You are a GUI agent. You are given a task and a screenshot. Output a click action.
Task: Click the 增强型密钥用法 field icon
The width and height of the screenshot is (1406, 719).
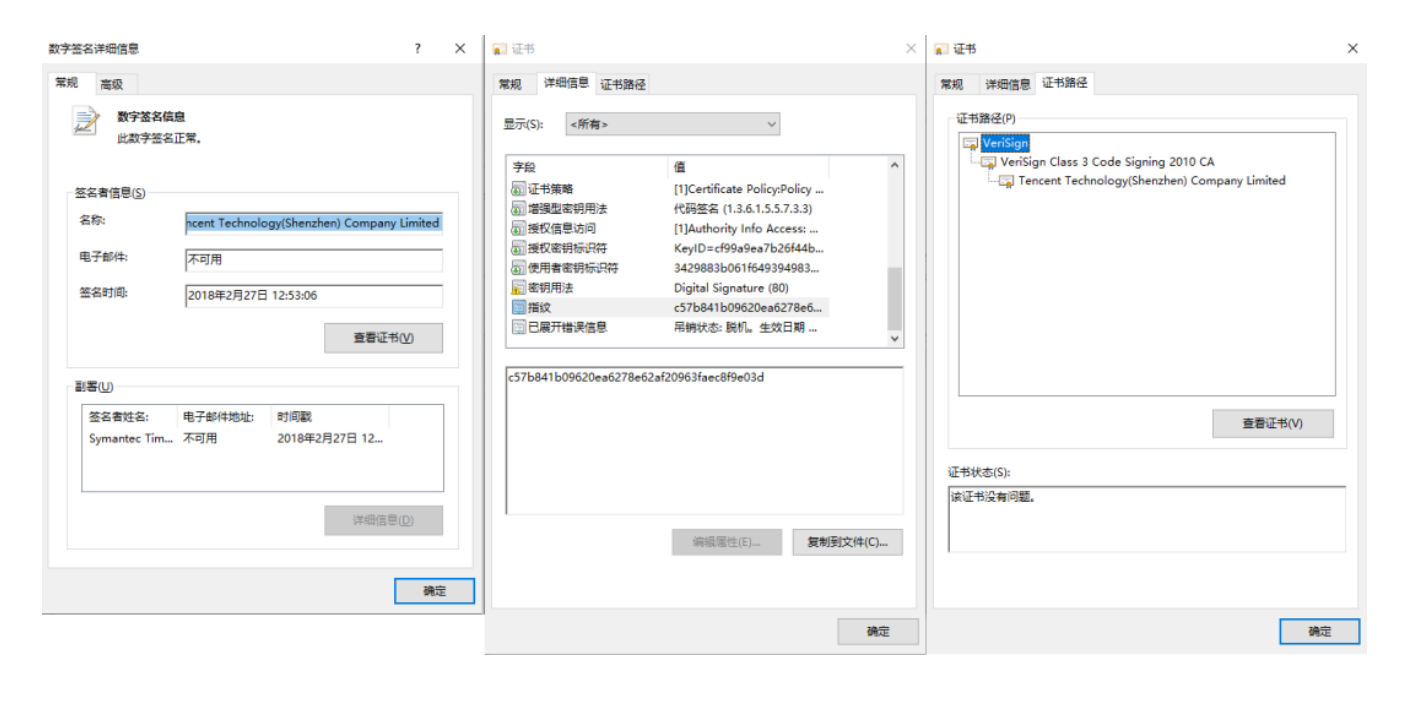click(518, 209)
